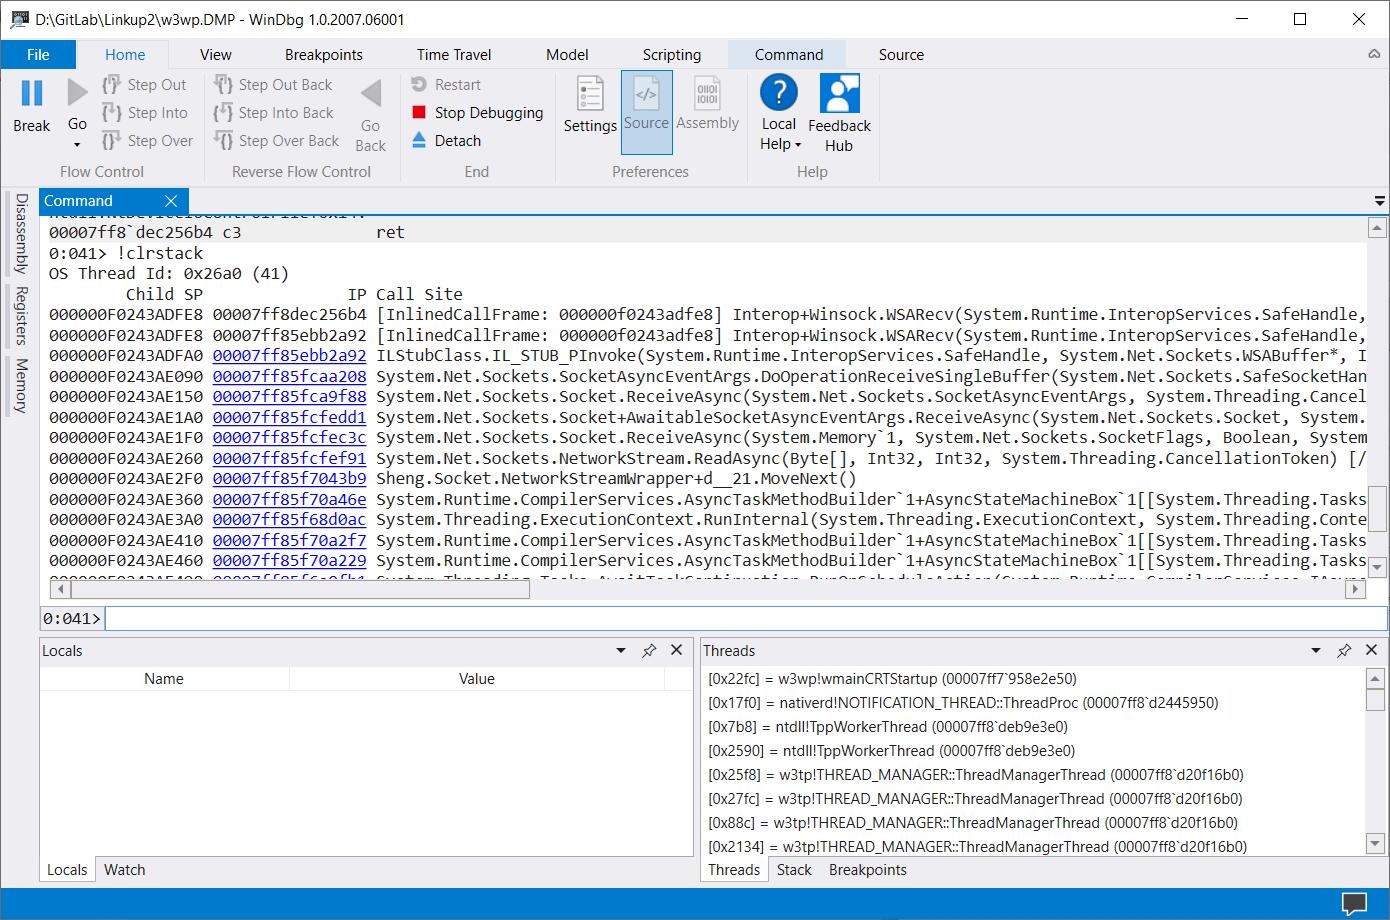Pin the Locals panel
The image size is (1390, 920).
pyautogui.click(x=649, y=651)
